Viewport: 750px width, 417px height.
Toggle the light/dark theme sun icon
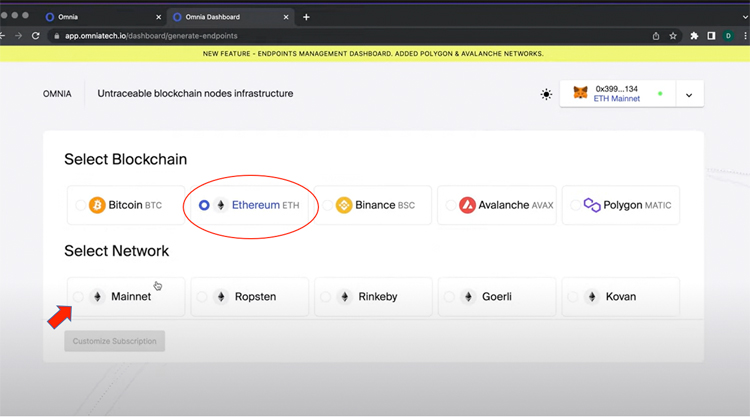point(546,94)
